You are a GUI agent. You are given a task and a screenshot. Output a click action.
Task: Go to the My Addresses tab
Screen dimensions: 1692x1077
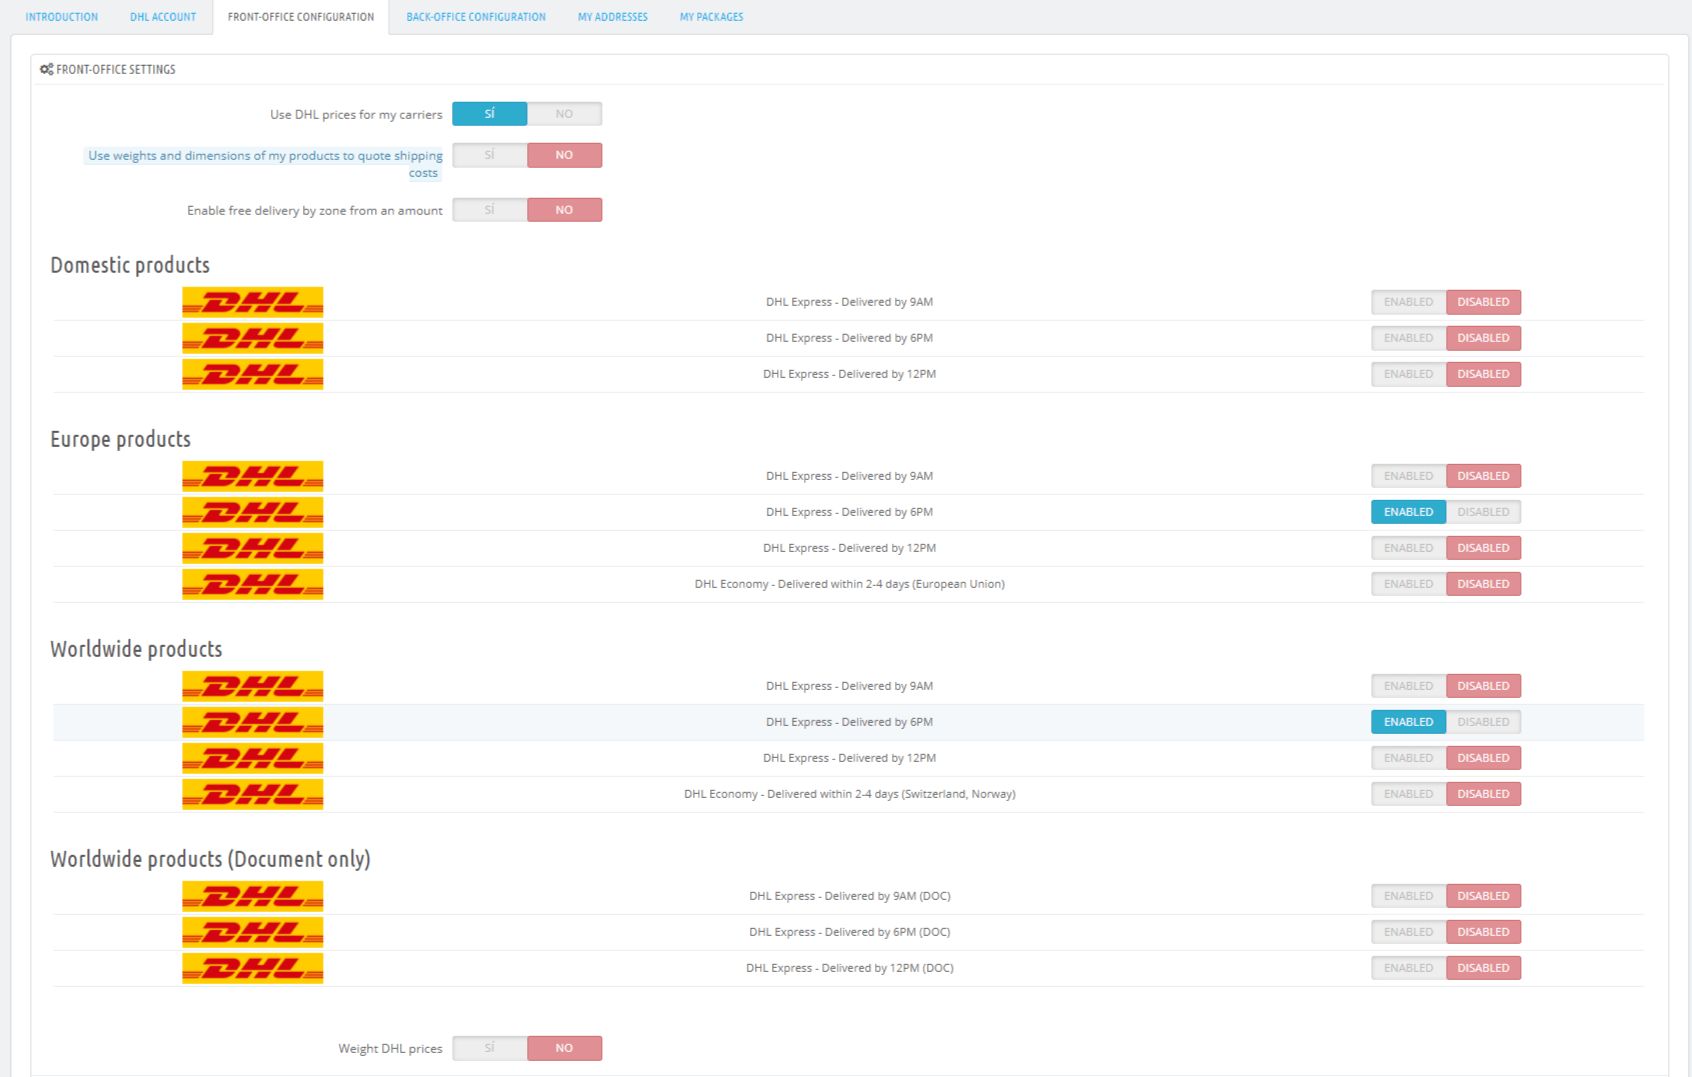point(613,17)
